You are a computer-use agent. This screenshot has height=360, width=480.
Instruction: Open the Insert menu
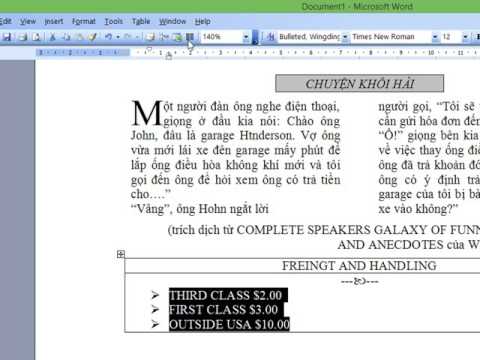[54, 21]
